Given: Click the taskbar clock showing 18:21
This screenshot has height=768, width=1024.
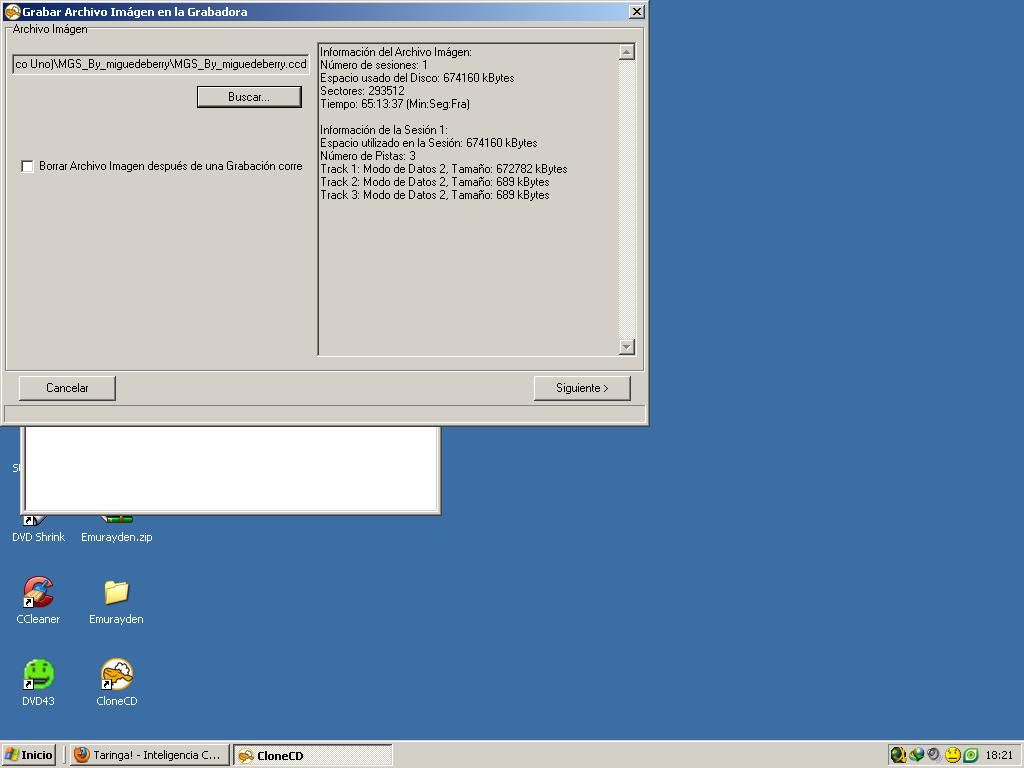Looking at the screenshot, I should pyautogui.click(x=999, y=755).
